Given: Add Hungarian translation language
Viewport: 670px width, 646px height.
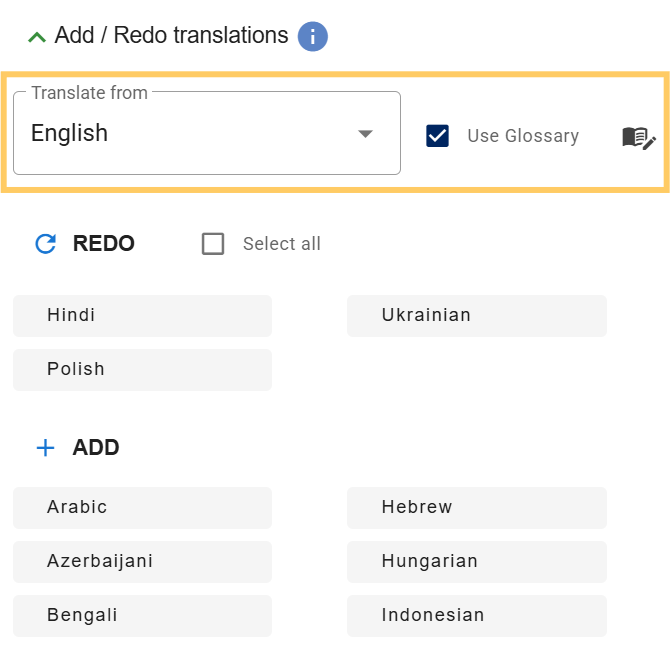Looking at the screenshot, I should pyautogui.click(x=476, y=562).
